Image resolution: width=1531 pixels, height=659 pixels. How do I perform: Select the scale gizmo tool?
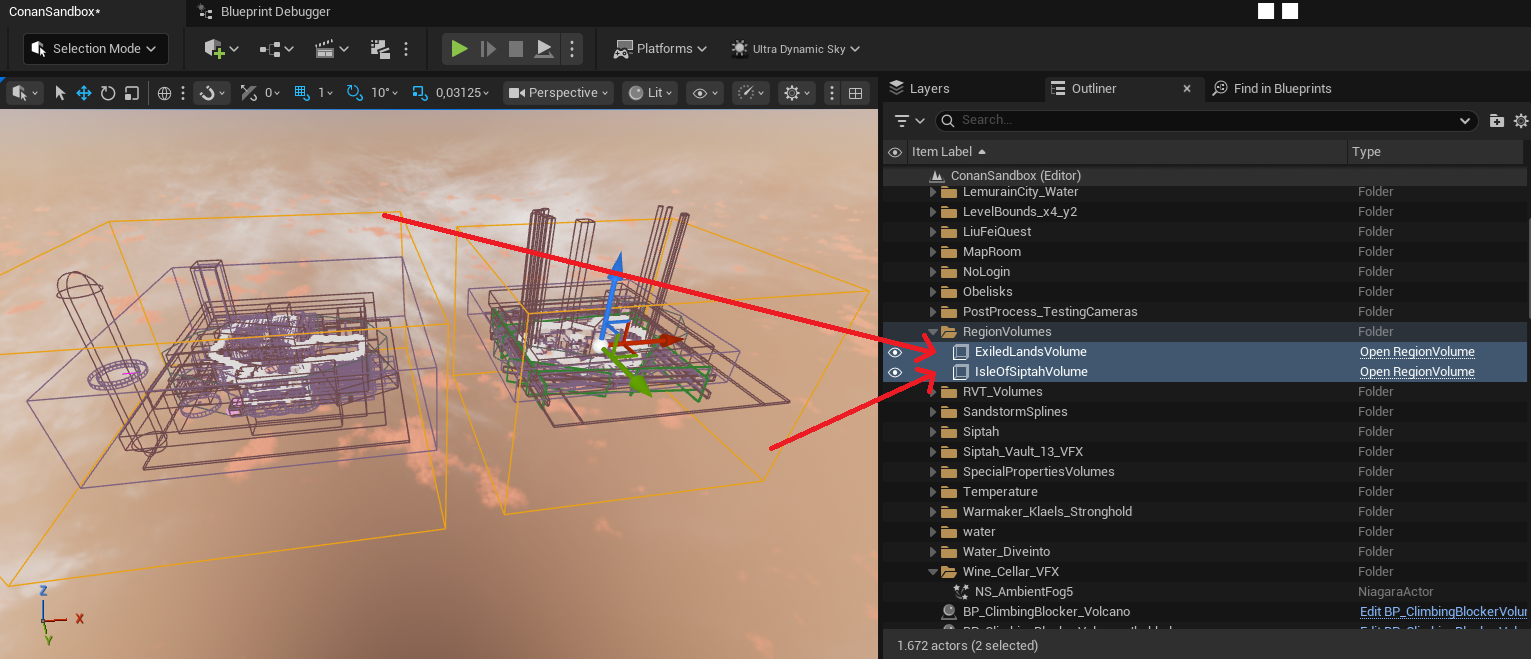tap(131, 93)
